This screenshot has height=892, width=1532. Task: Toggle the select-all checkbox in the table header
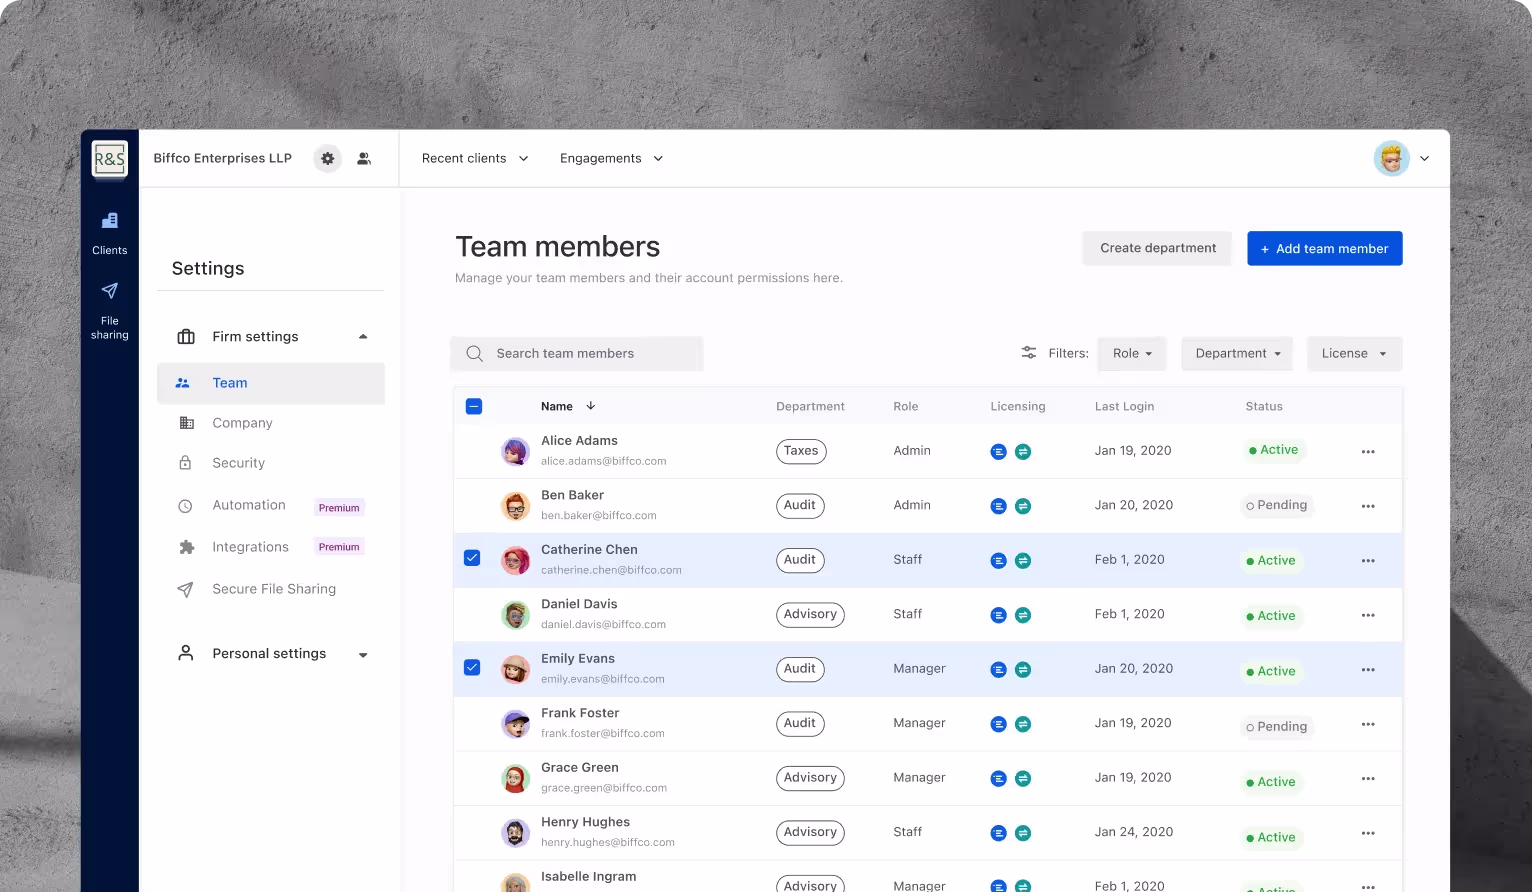[474, 406]
